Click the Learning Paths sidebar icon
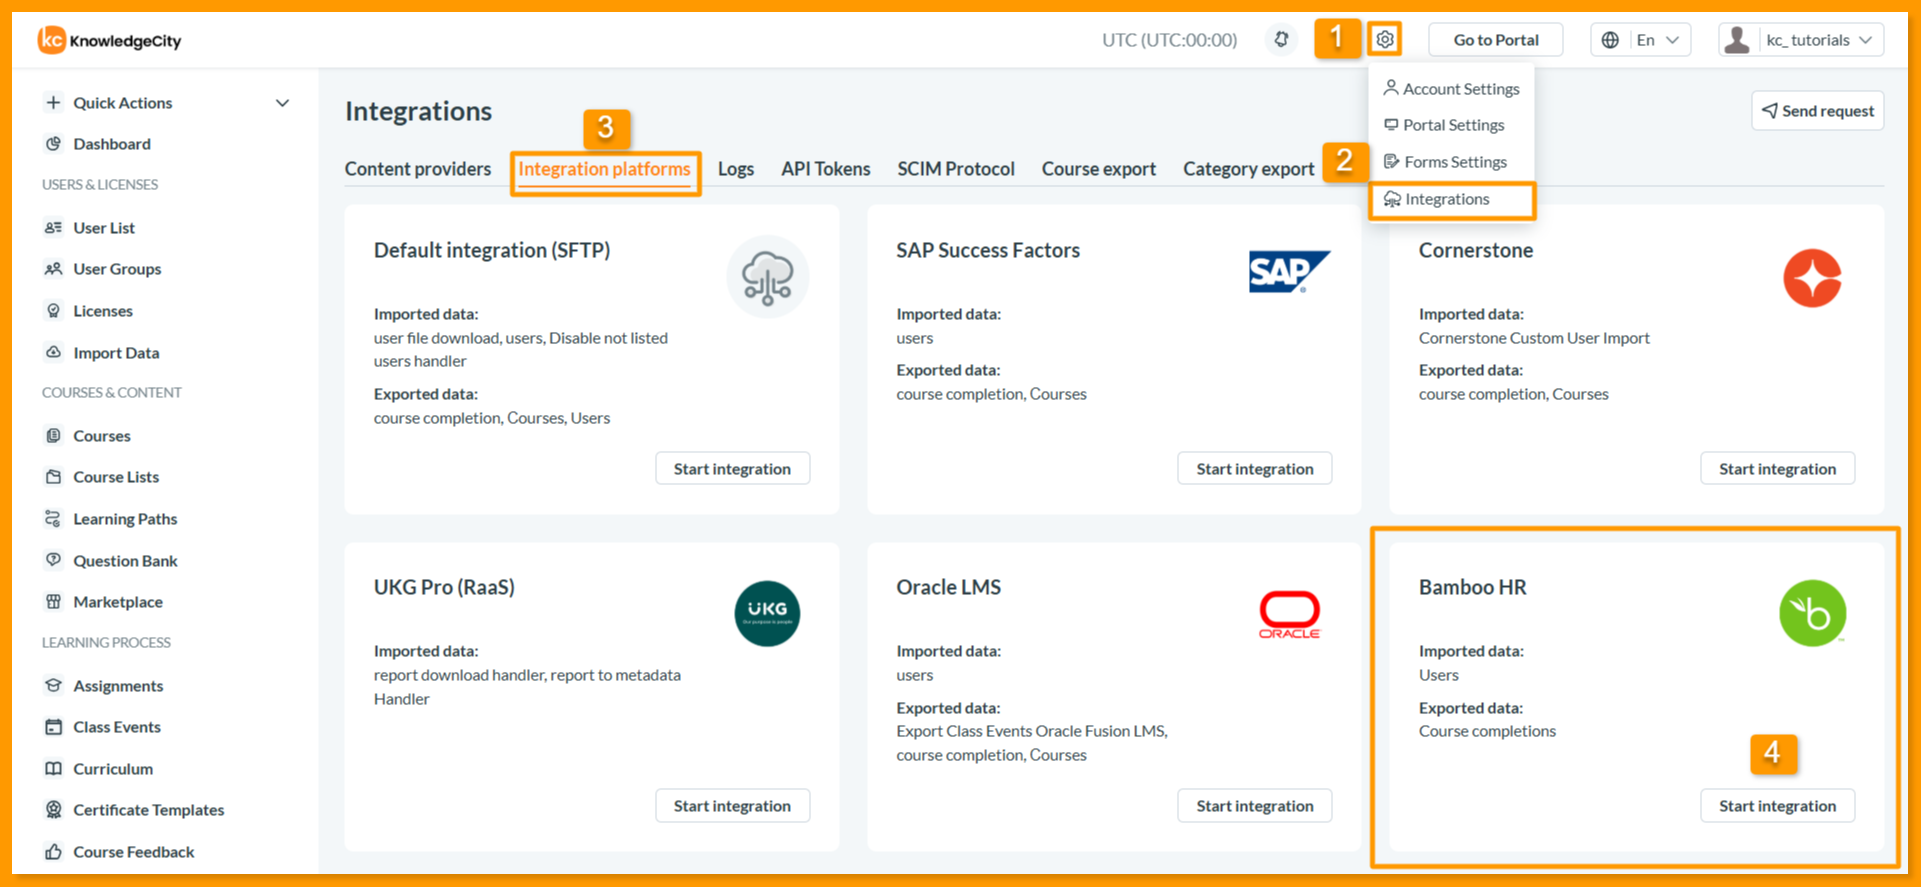The image size is (1921, 887). tap(54, 519)
